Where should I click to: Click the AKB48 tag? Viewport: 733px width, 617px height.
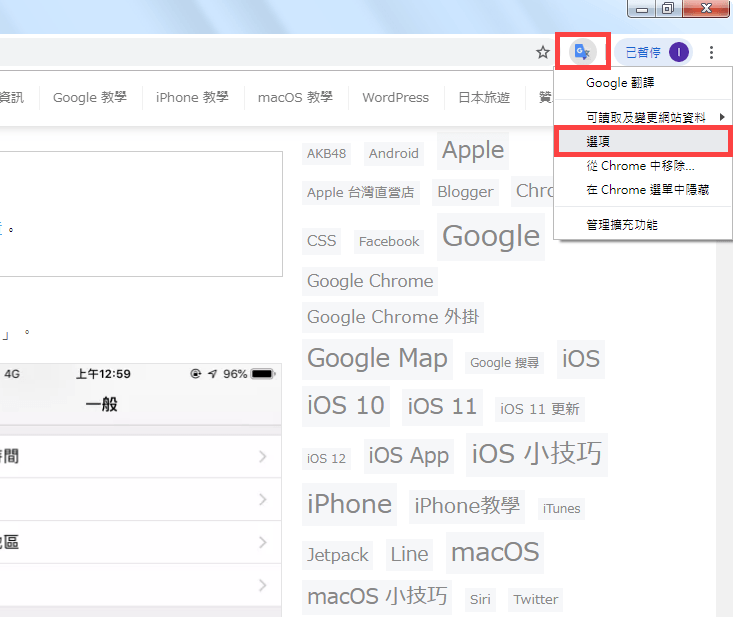(326, 153)
